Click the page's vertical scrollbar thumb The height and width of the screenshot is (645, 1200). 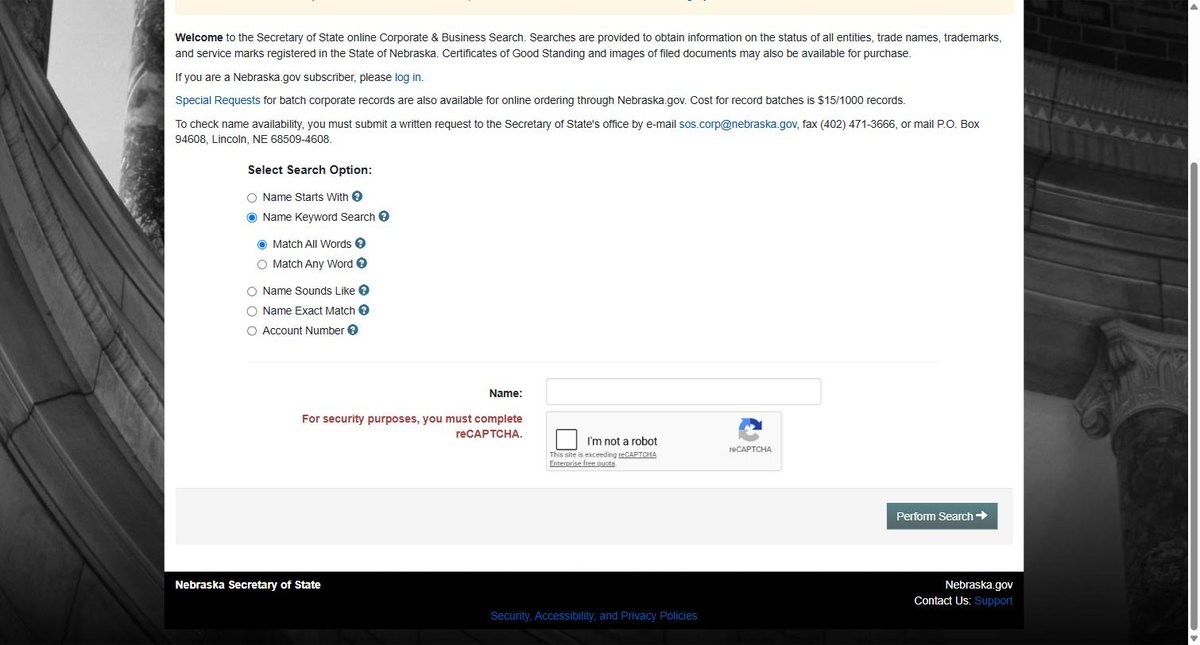pos(1193,395)
